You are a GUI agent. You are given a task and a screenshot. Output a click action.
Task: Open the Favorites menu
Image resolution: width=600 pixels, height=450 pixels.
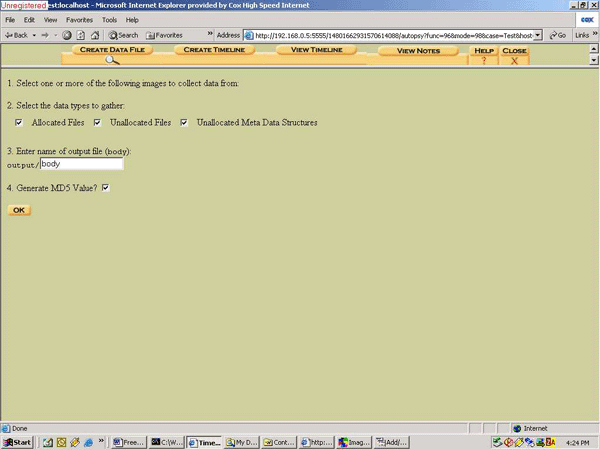point(78,19)
